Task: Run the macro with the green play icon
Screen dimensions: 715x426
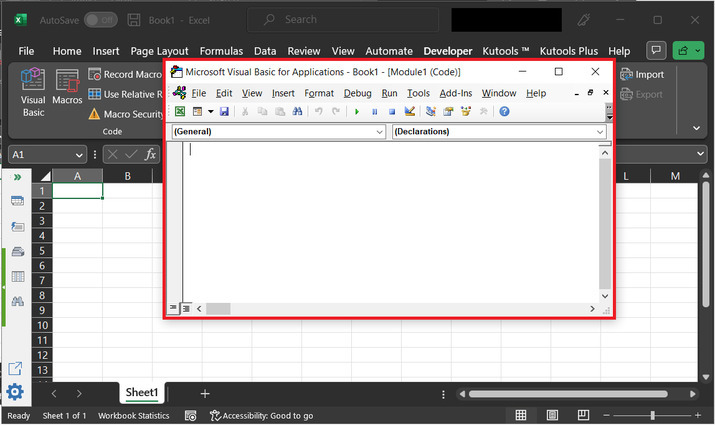Action: coord(357,112)
